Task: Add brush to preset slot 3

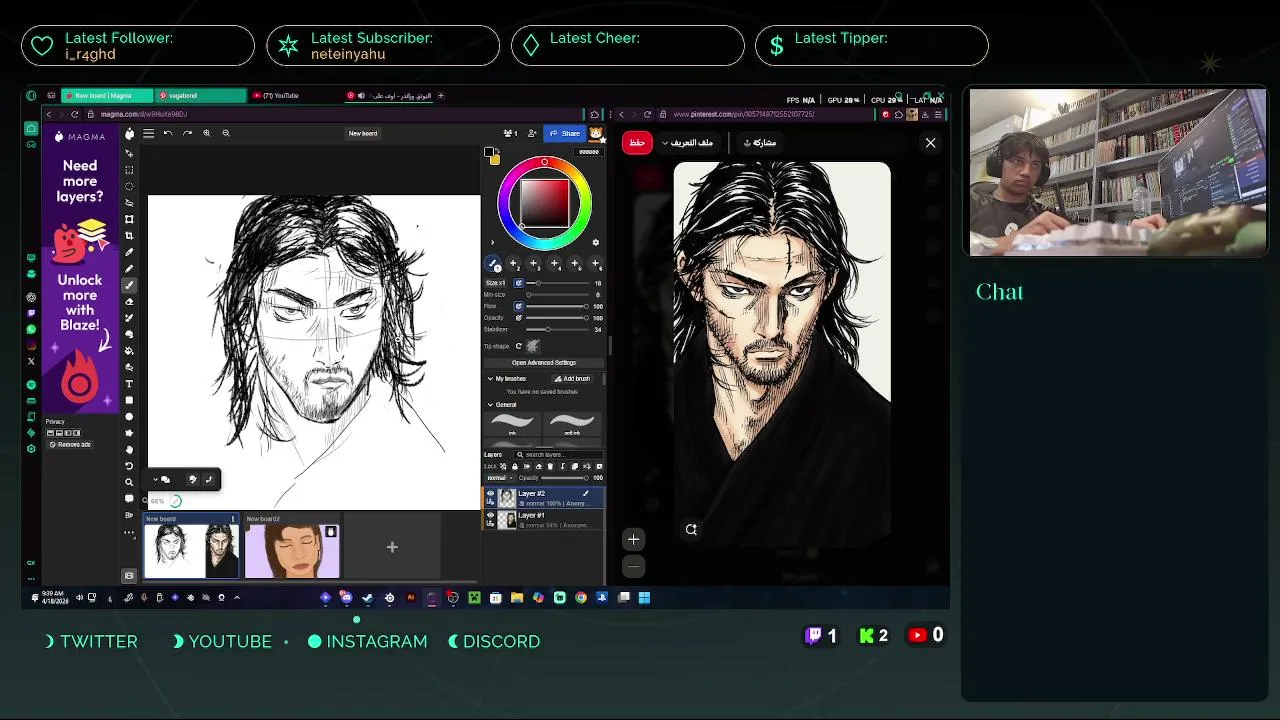Action: (x=533, y=264)
